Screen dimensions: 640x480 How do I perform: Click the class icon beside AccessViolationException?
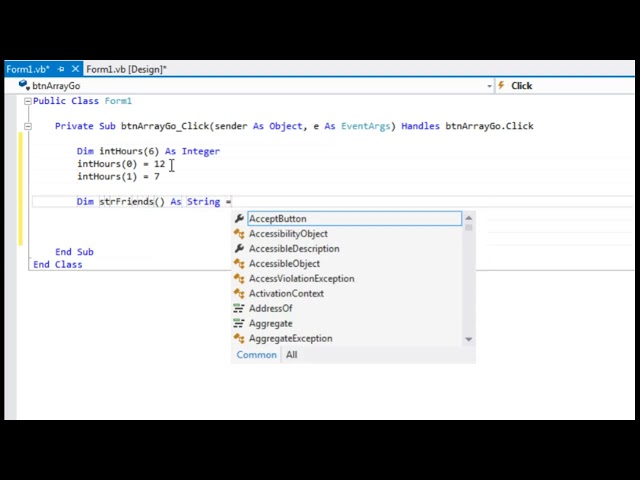click(x=239, y=279)
